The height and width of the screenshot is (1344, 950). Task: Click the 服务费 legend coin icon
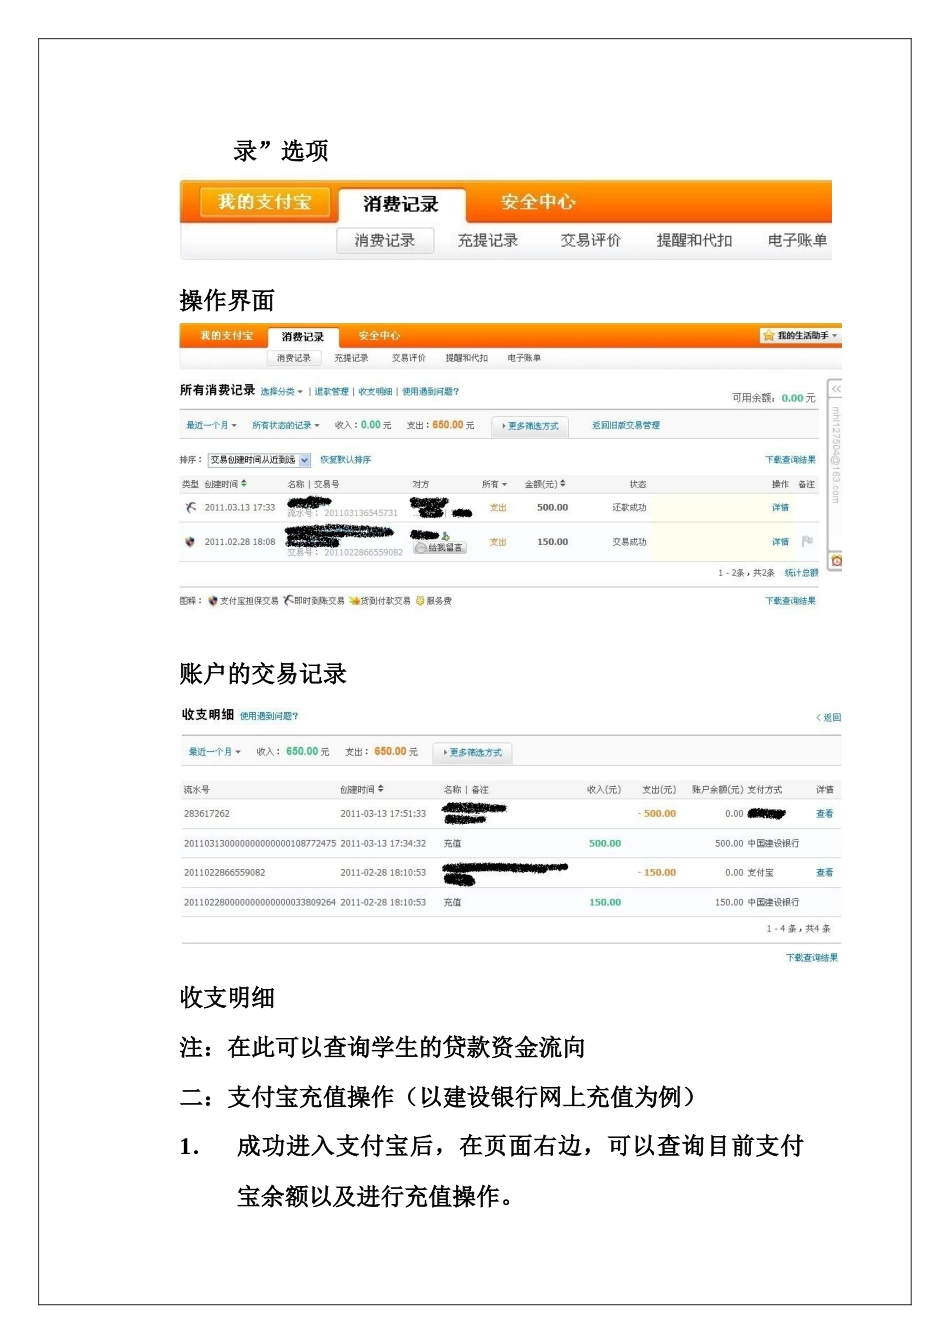421,601
